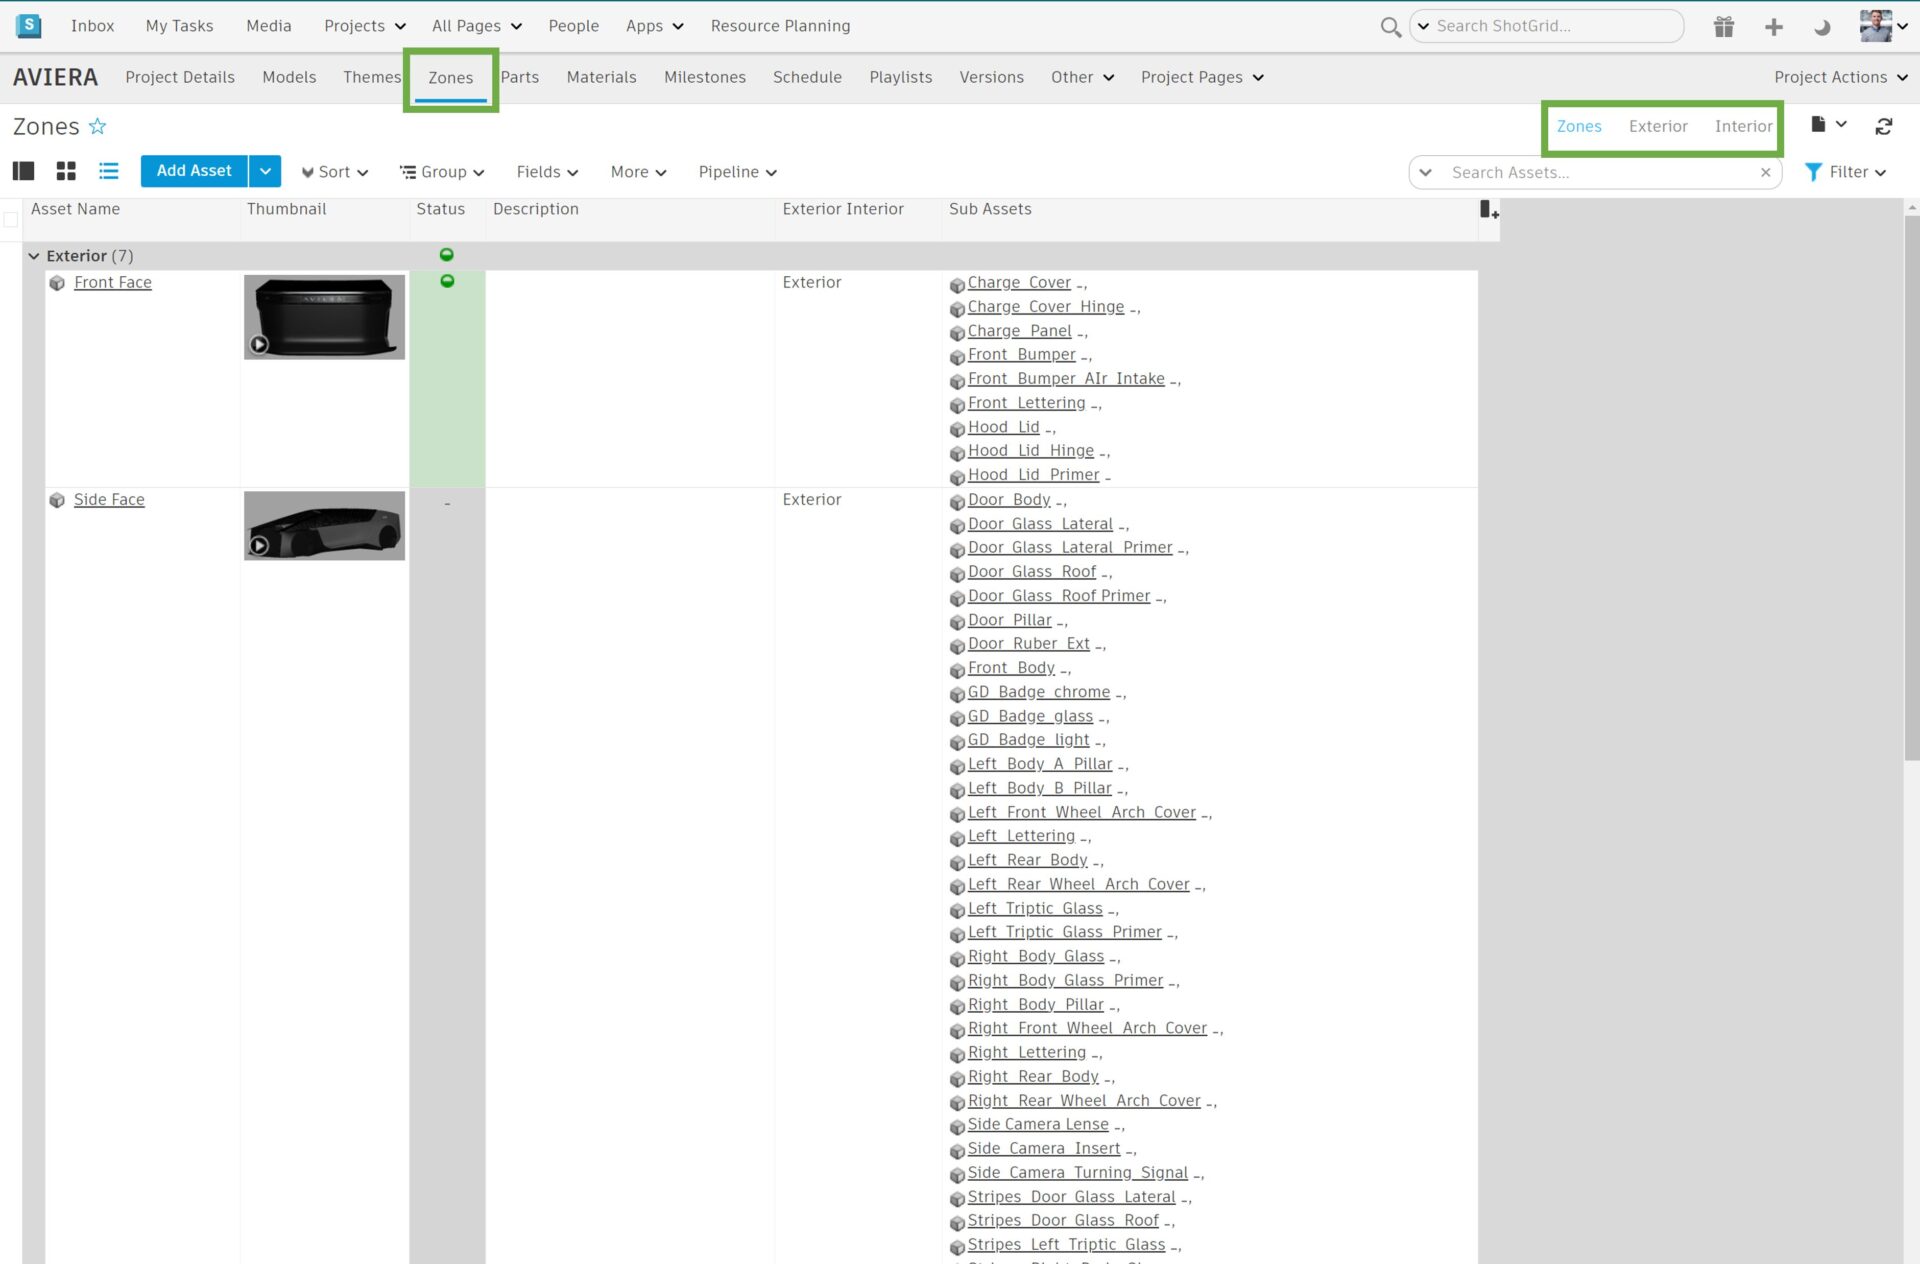1920x1264 pixels.
Task: Tick the select-all checkbox in the header
Action: 10,218
